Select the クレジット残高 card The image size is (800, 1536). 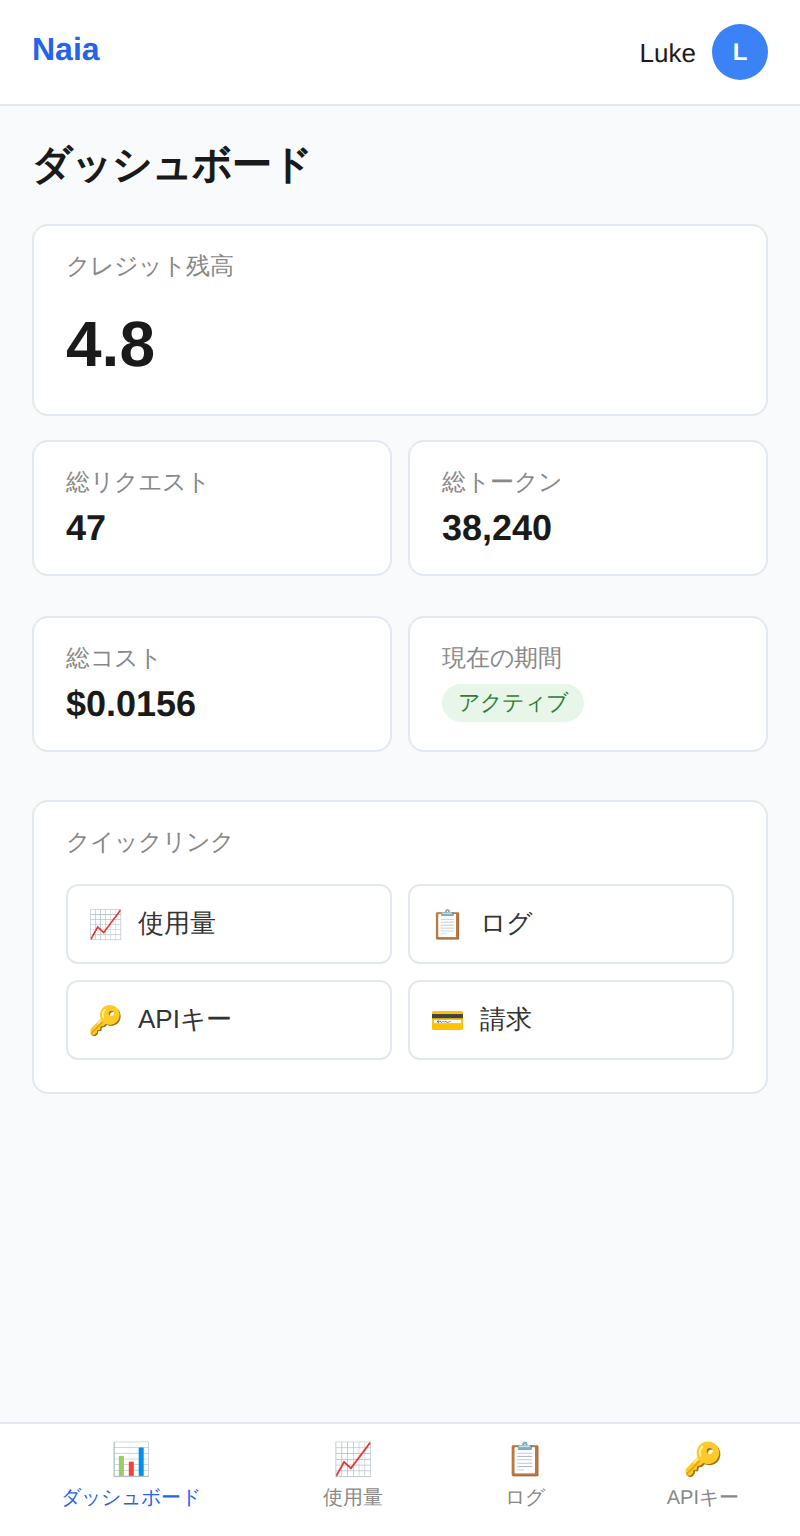coord(400,319)
